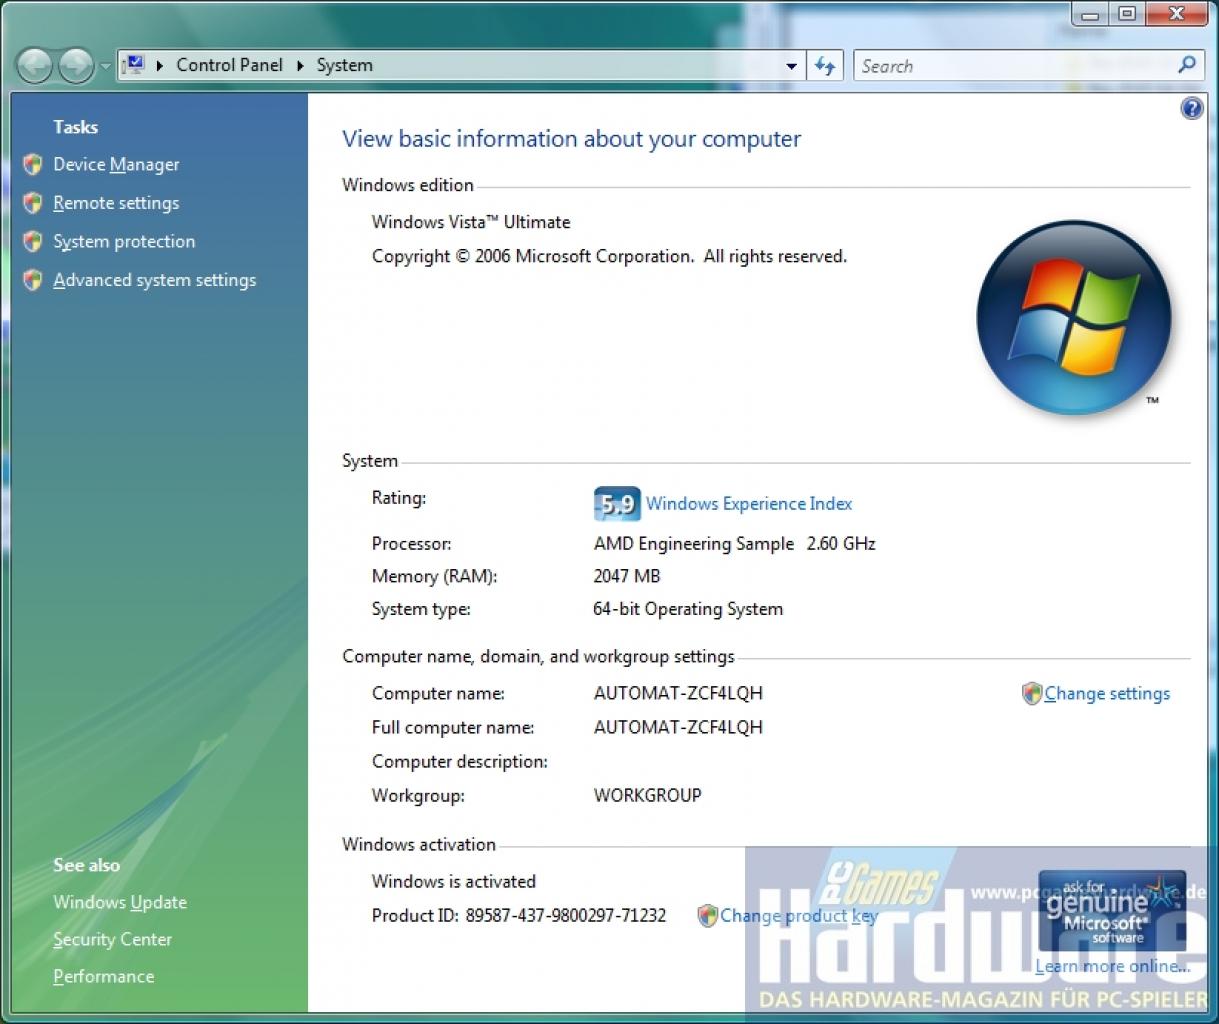Click the AMD Engineering Sample processor text

pyautogui.click(x=735, y=543)
